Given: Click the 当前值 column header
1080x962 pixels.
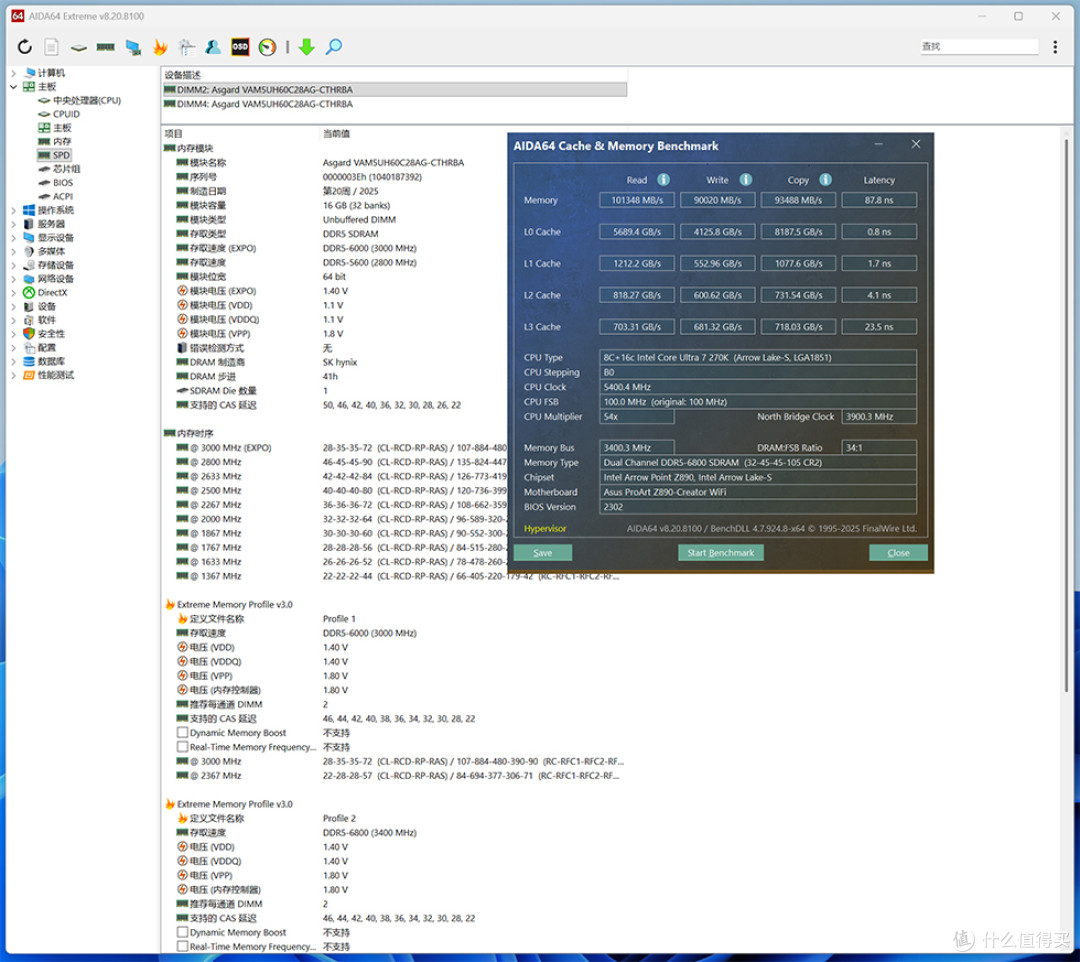Looking at the screenshot, I should tap(336, 134).
